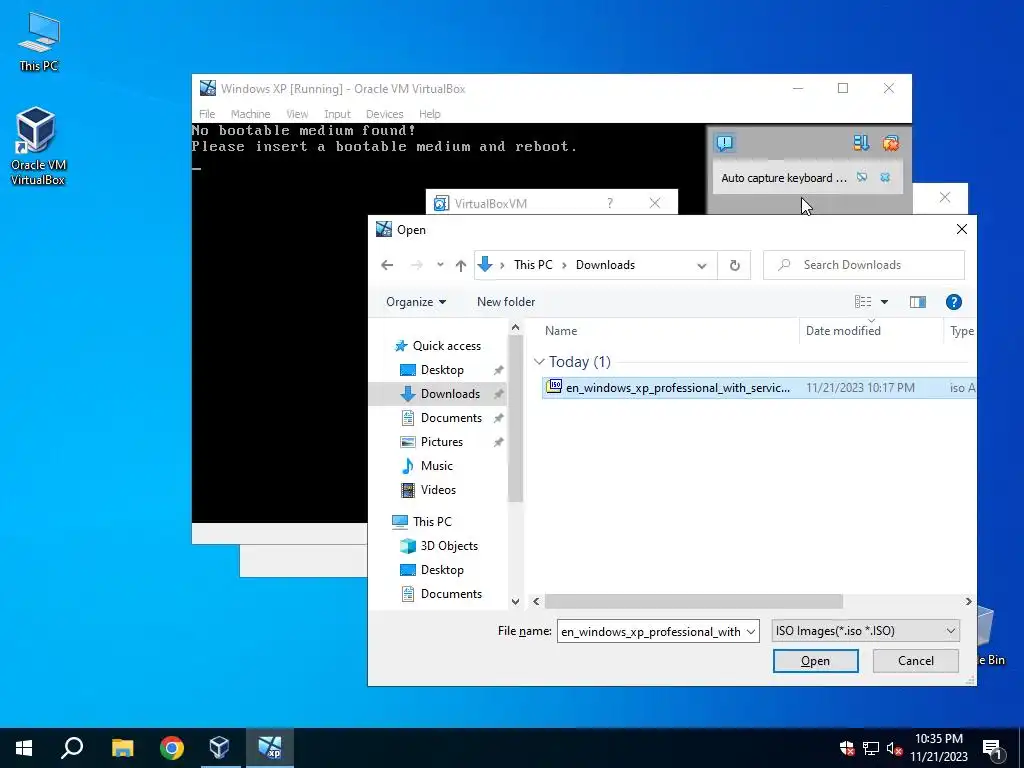Expand the address bar path history dropdown
The image size is (1024, 768).
(x=701, y=265)
